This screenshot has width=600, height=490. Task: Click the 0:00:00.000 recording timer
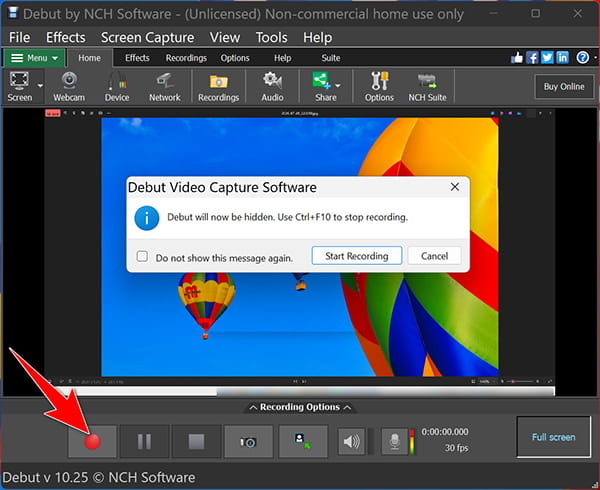[445, 432]
